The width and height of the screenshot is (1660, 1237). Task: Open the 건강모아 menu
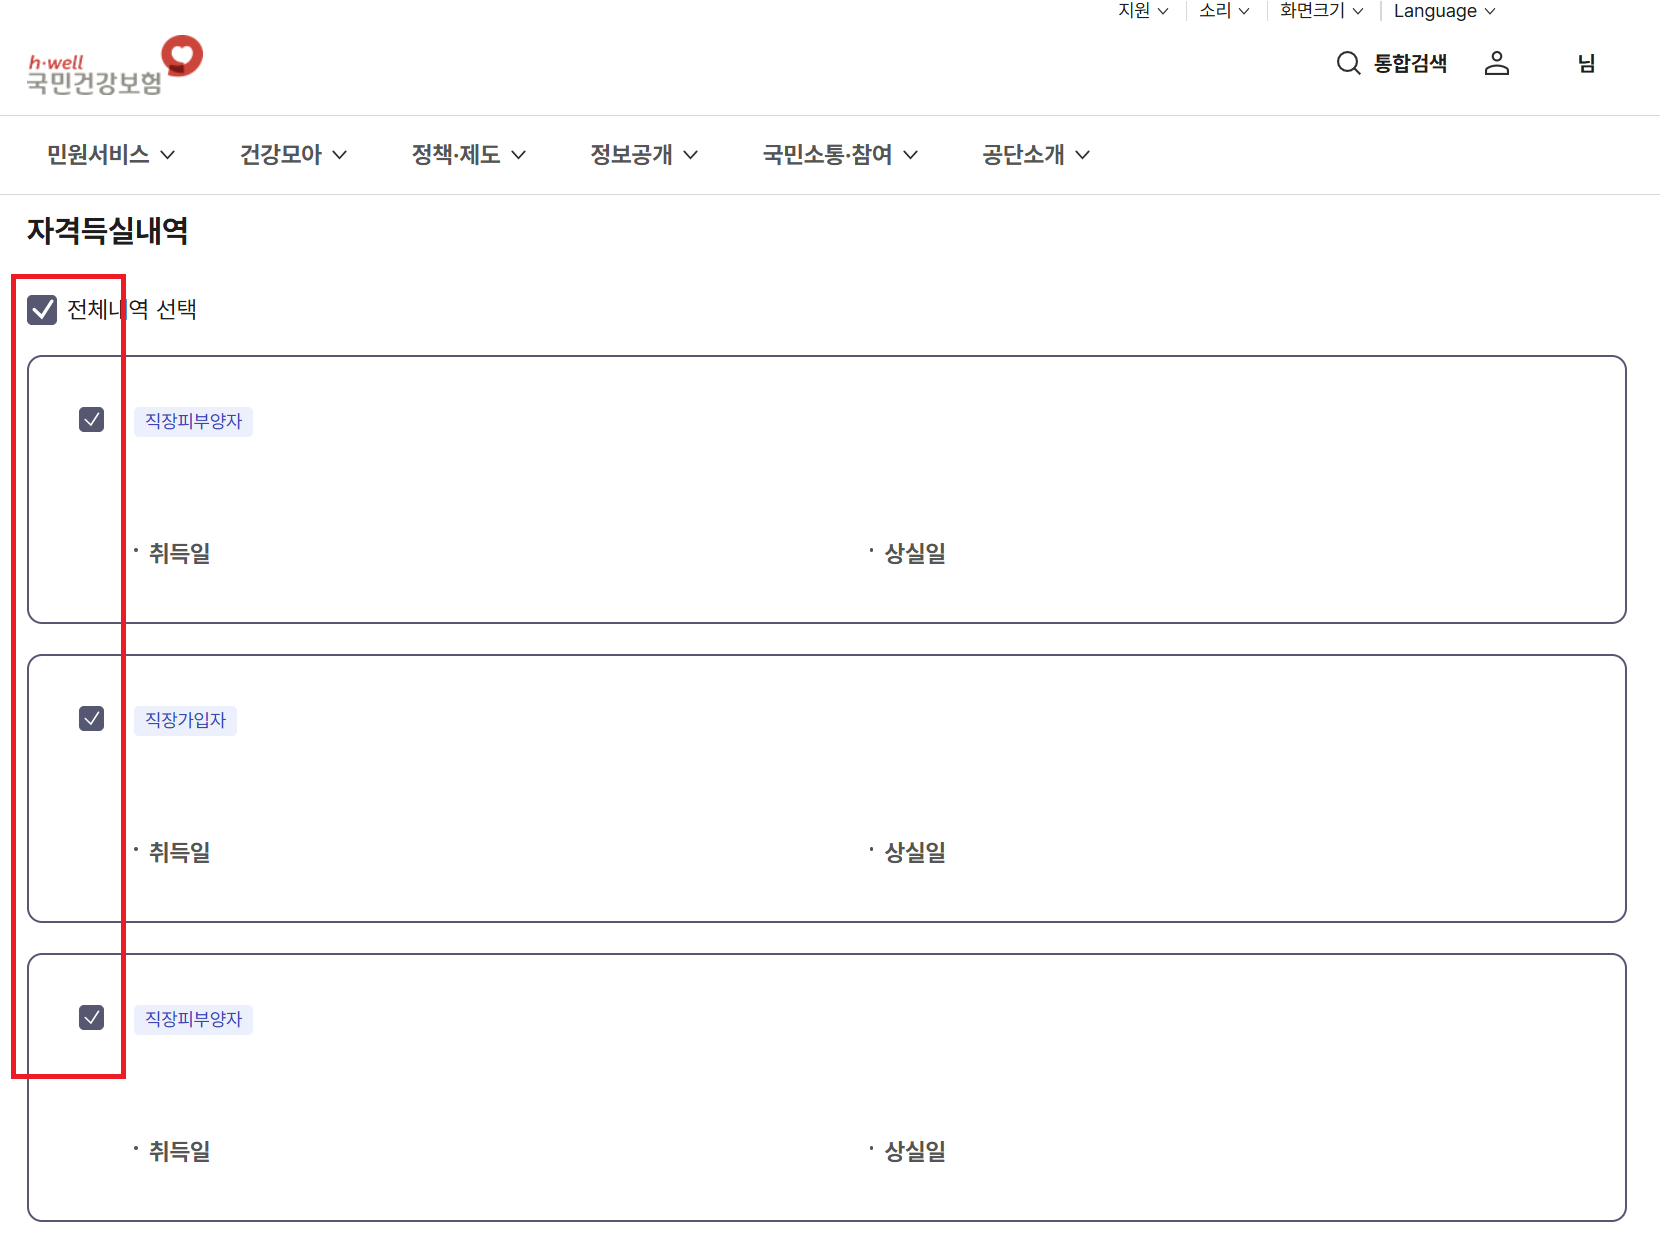tap(293, 154)
